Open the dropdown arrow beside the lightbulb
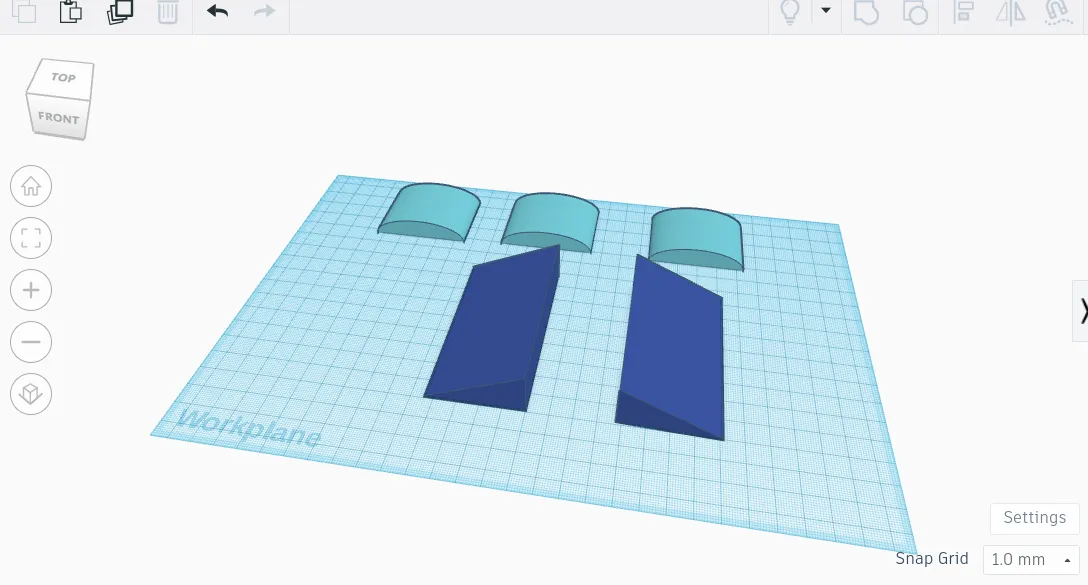Screen dimensions: 1088x585 [826, 10]
